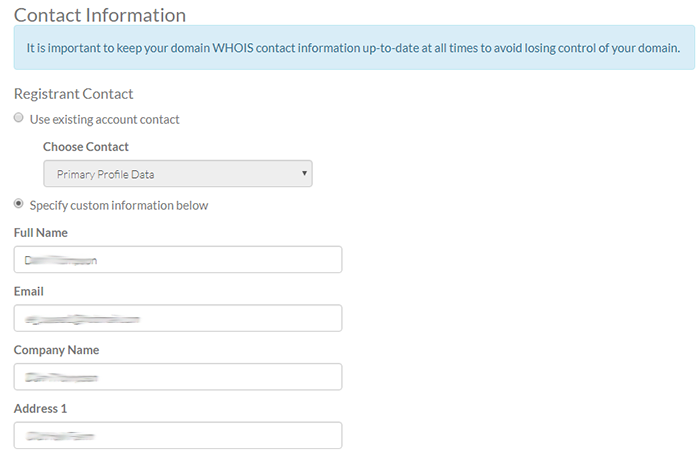Click the 'Choose Contact' label
This screenshot has height=461, width=700.
point(86,147)
